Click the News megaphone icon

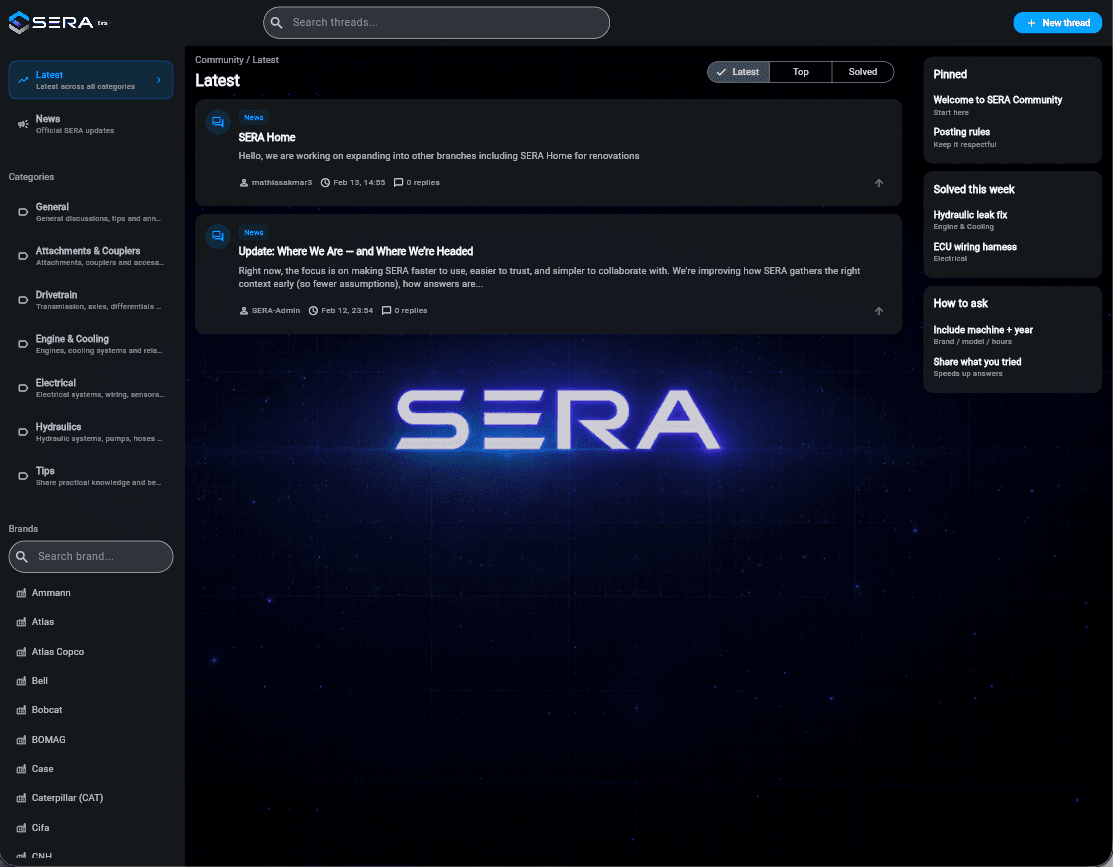(x=23, y=123)
